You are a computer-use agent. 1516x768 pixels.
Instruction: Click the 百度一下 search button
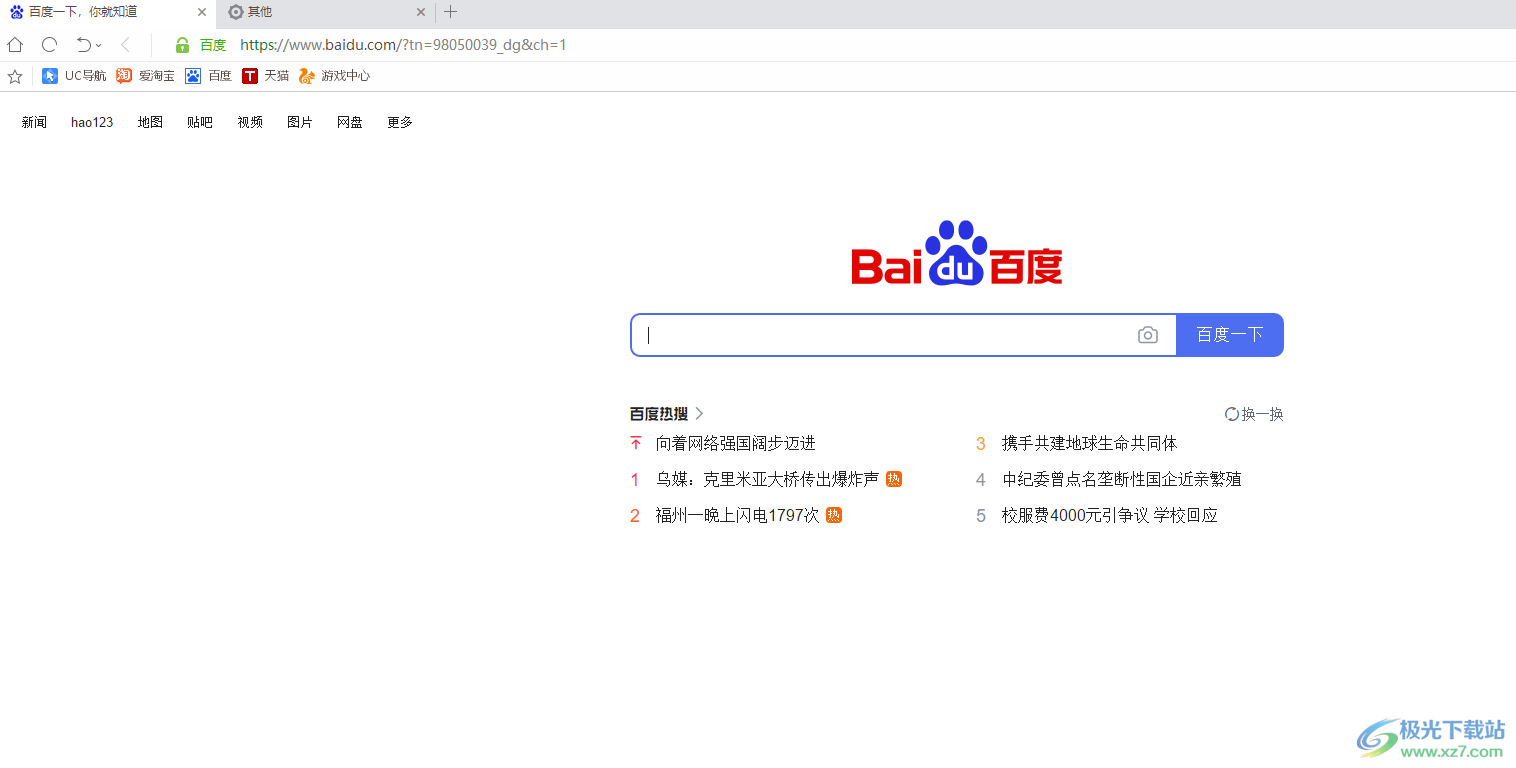pos(1230,335)
